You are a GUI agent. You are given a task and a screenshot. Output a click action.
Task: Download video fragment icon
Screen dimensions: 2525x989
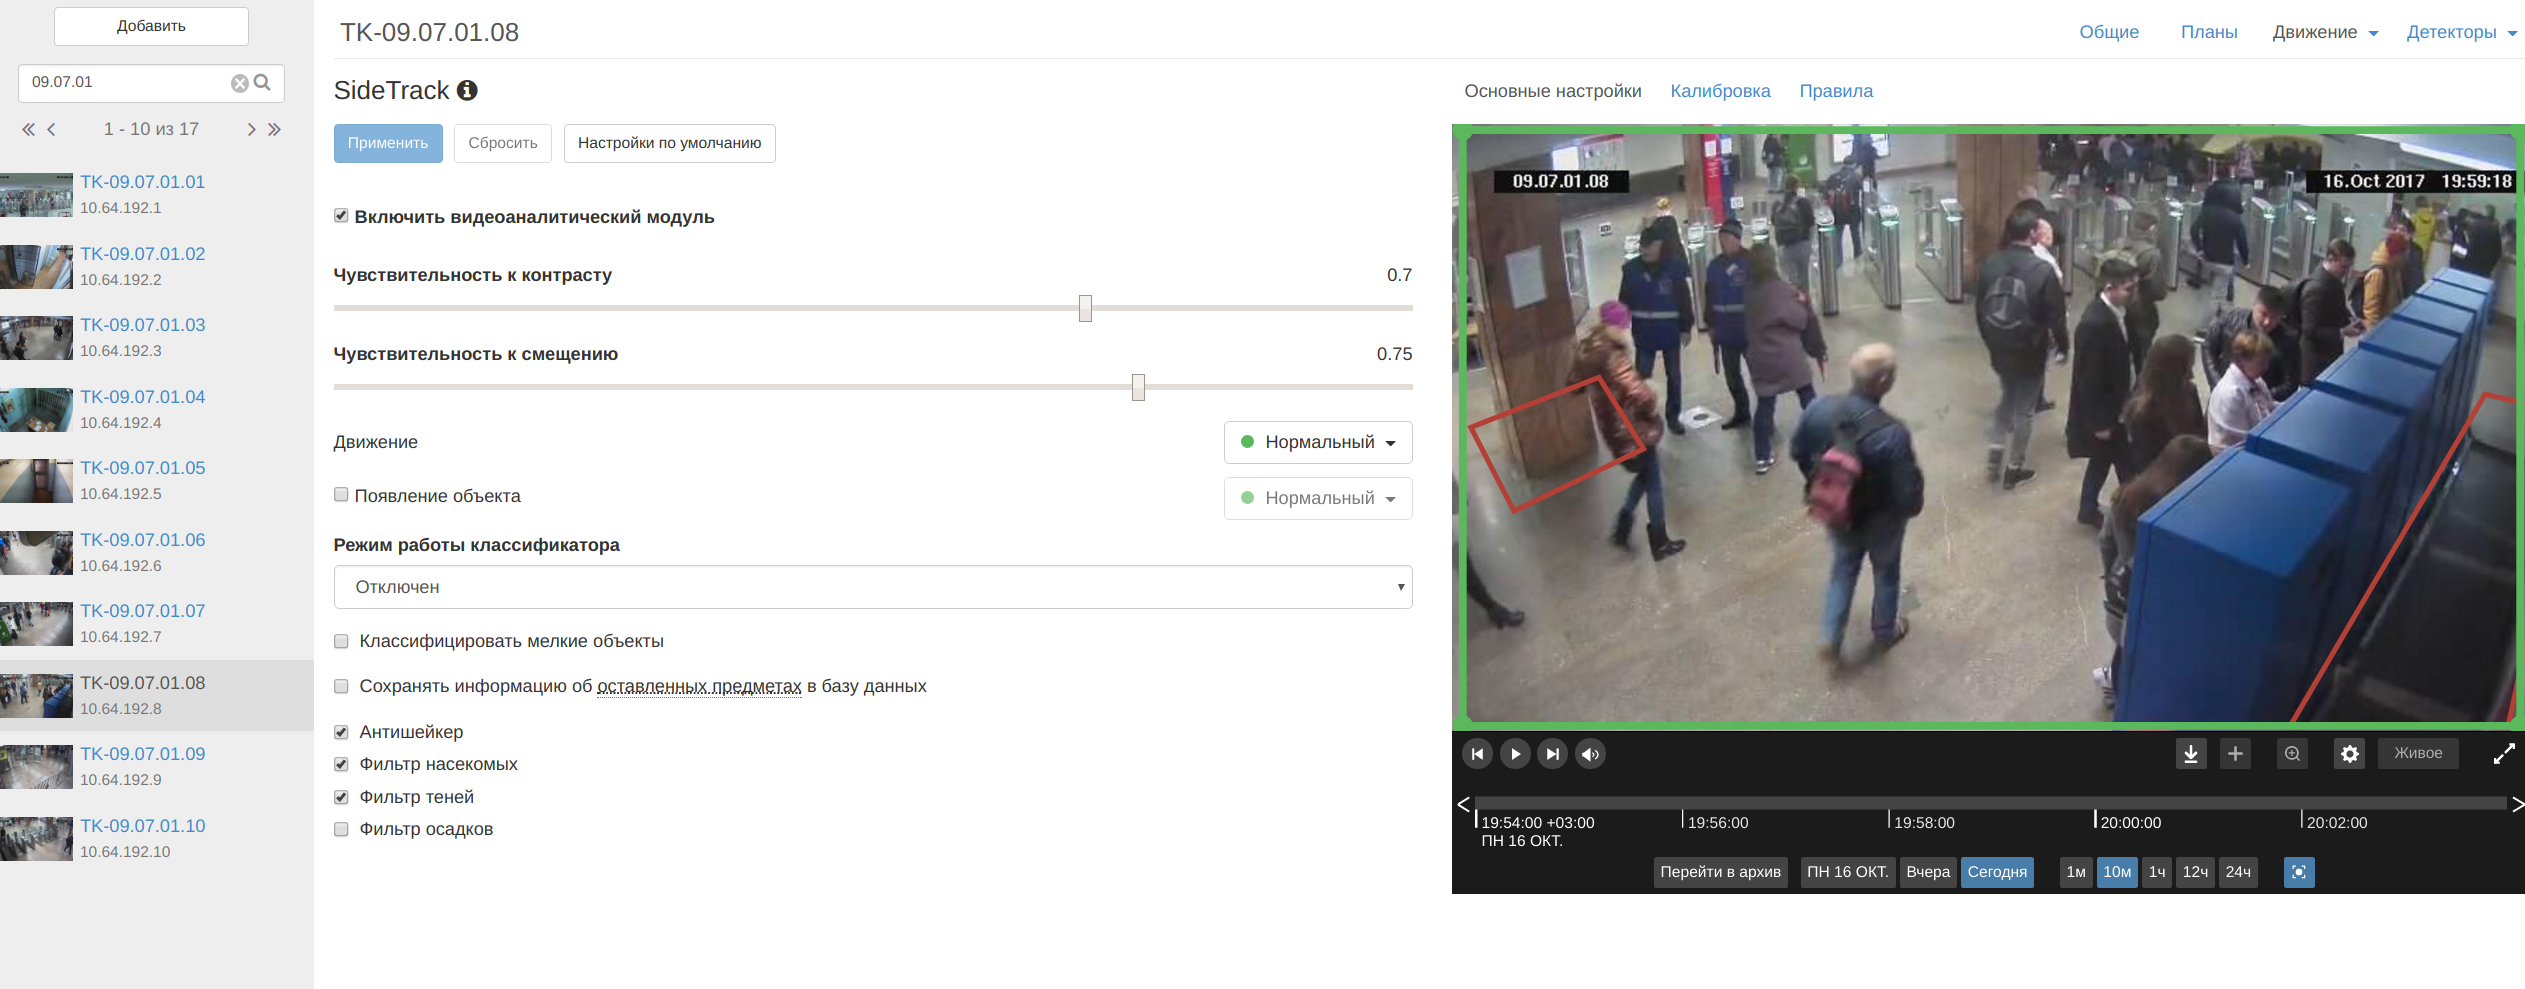(x=2191, y=754)
